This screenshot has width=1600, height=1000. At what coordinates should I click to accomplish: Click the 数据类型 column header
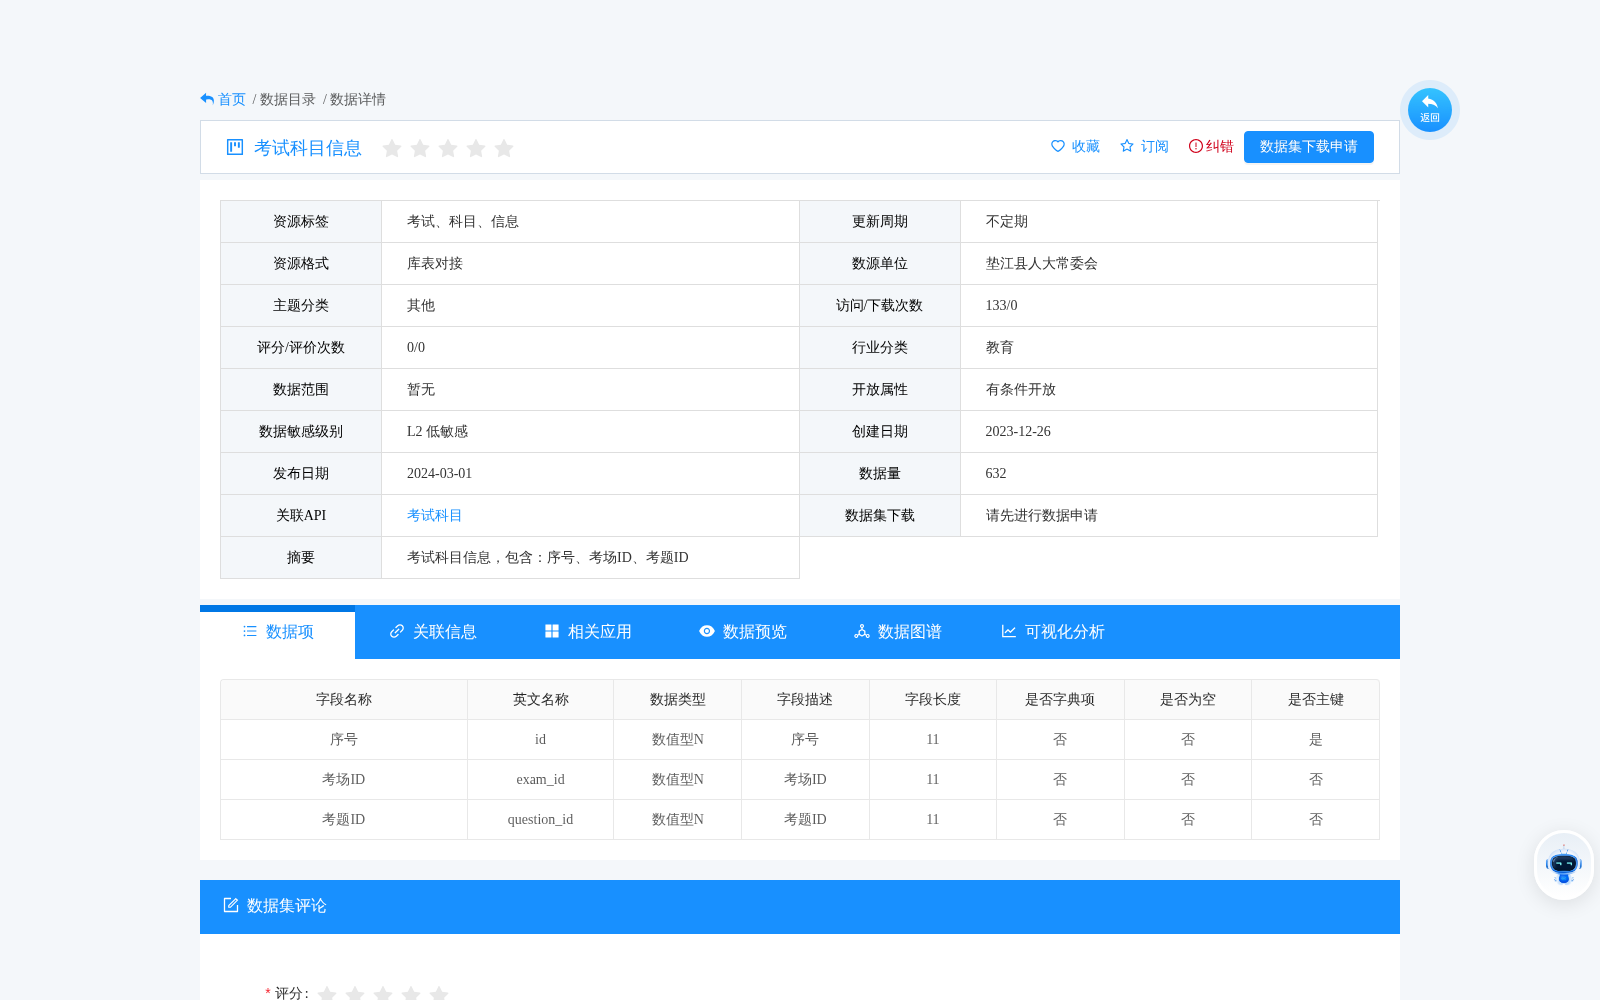click(x=678, y=700)
